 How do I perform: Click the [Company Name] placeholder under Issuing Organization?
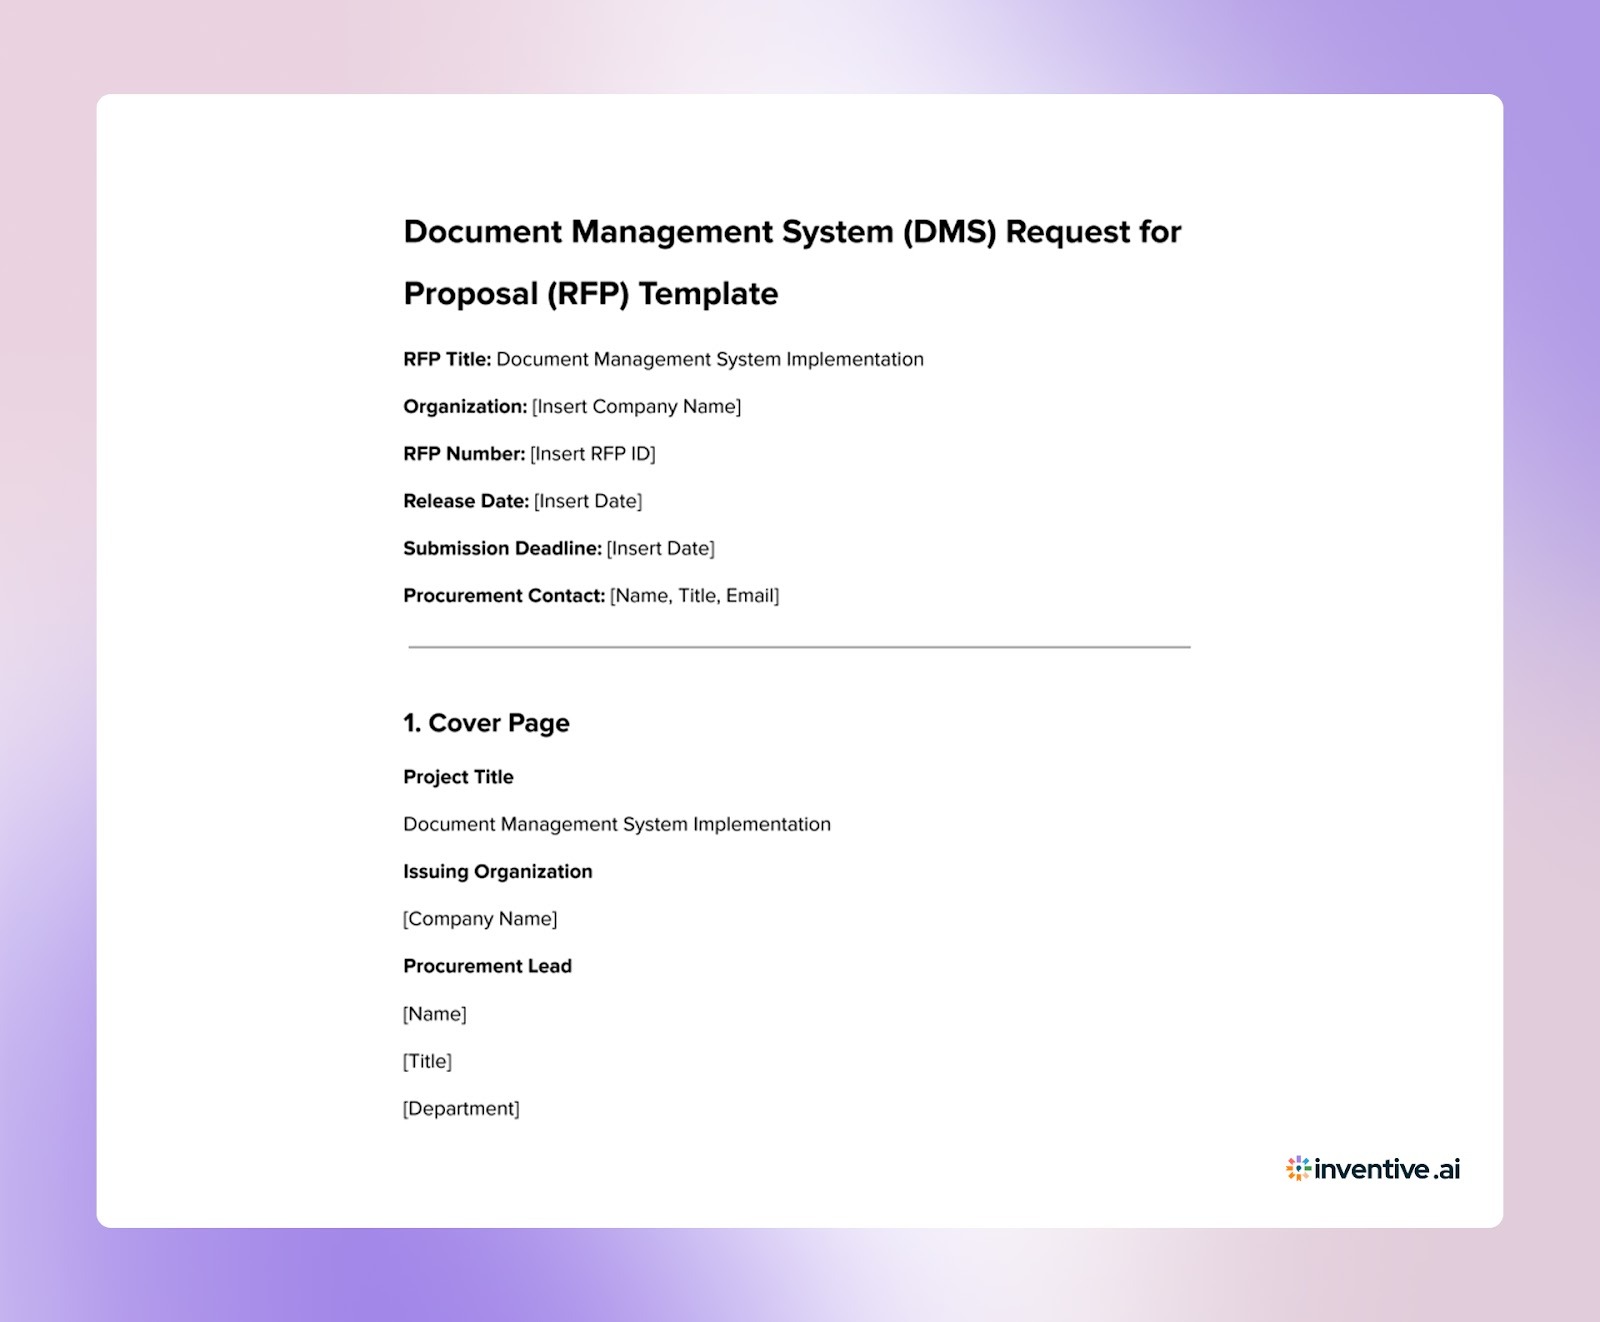[x=480, y=918]
